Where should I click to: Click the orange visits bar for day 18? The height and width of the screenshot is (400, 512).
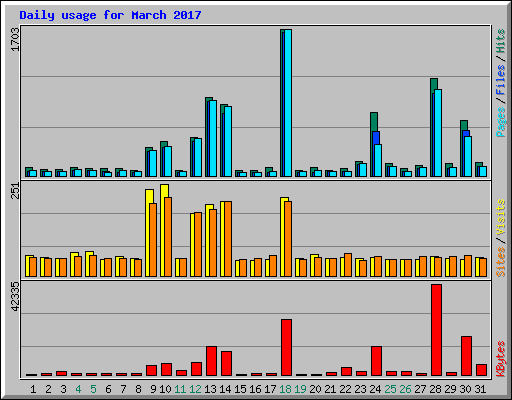(x=288, y=239)
